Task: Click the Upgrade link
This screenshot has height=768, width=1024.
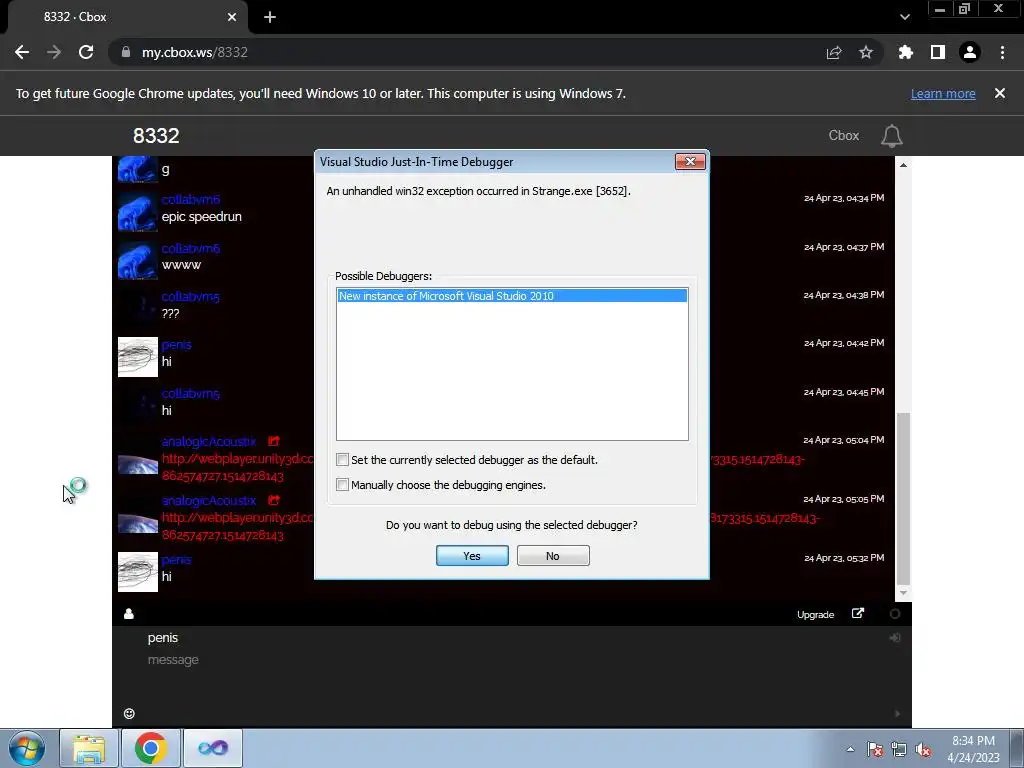Action: [816, 615]
